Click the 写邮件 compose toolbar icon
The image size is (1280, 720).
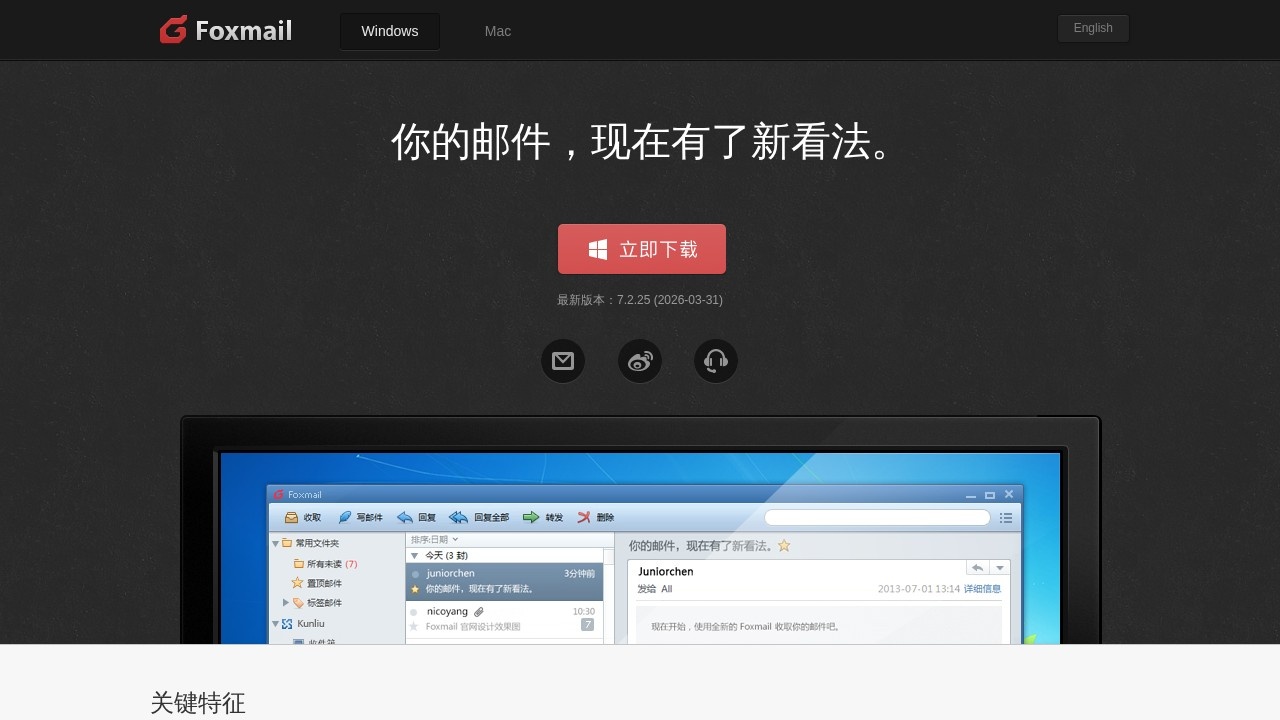(345, 517)
